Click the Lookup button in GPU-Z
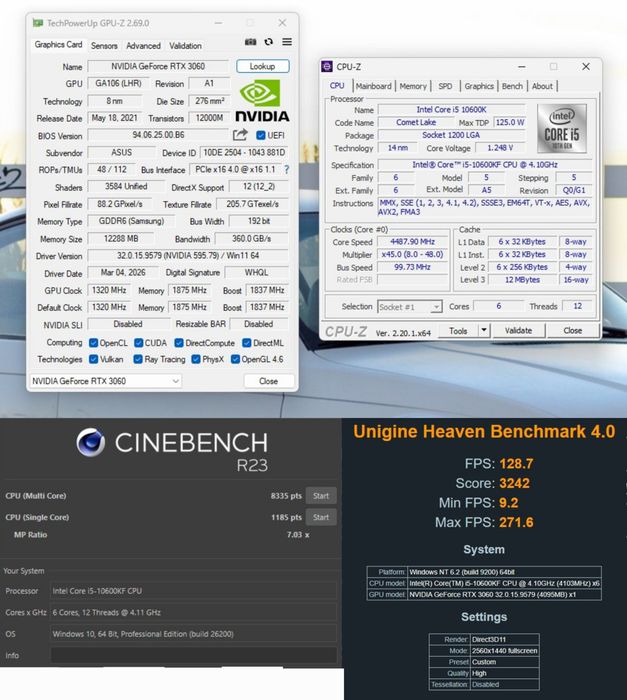 (263, 67)
